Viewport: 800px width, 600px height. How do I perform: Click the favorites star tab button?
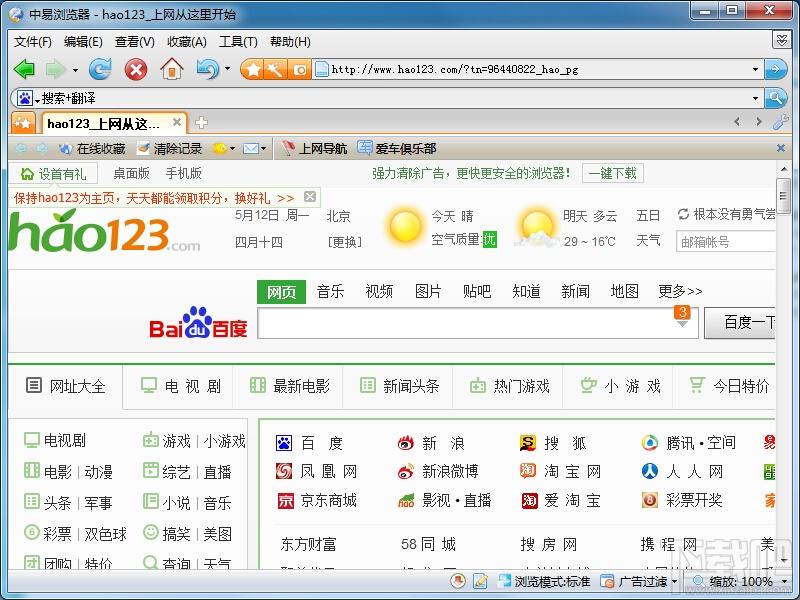[23, 122]
